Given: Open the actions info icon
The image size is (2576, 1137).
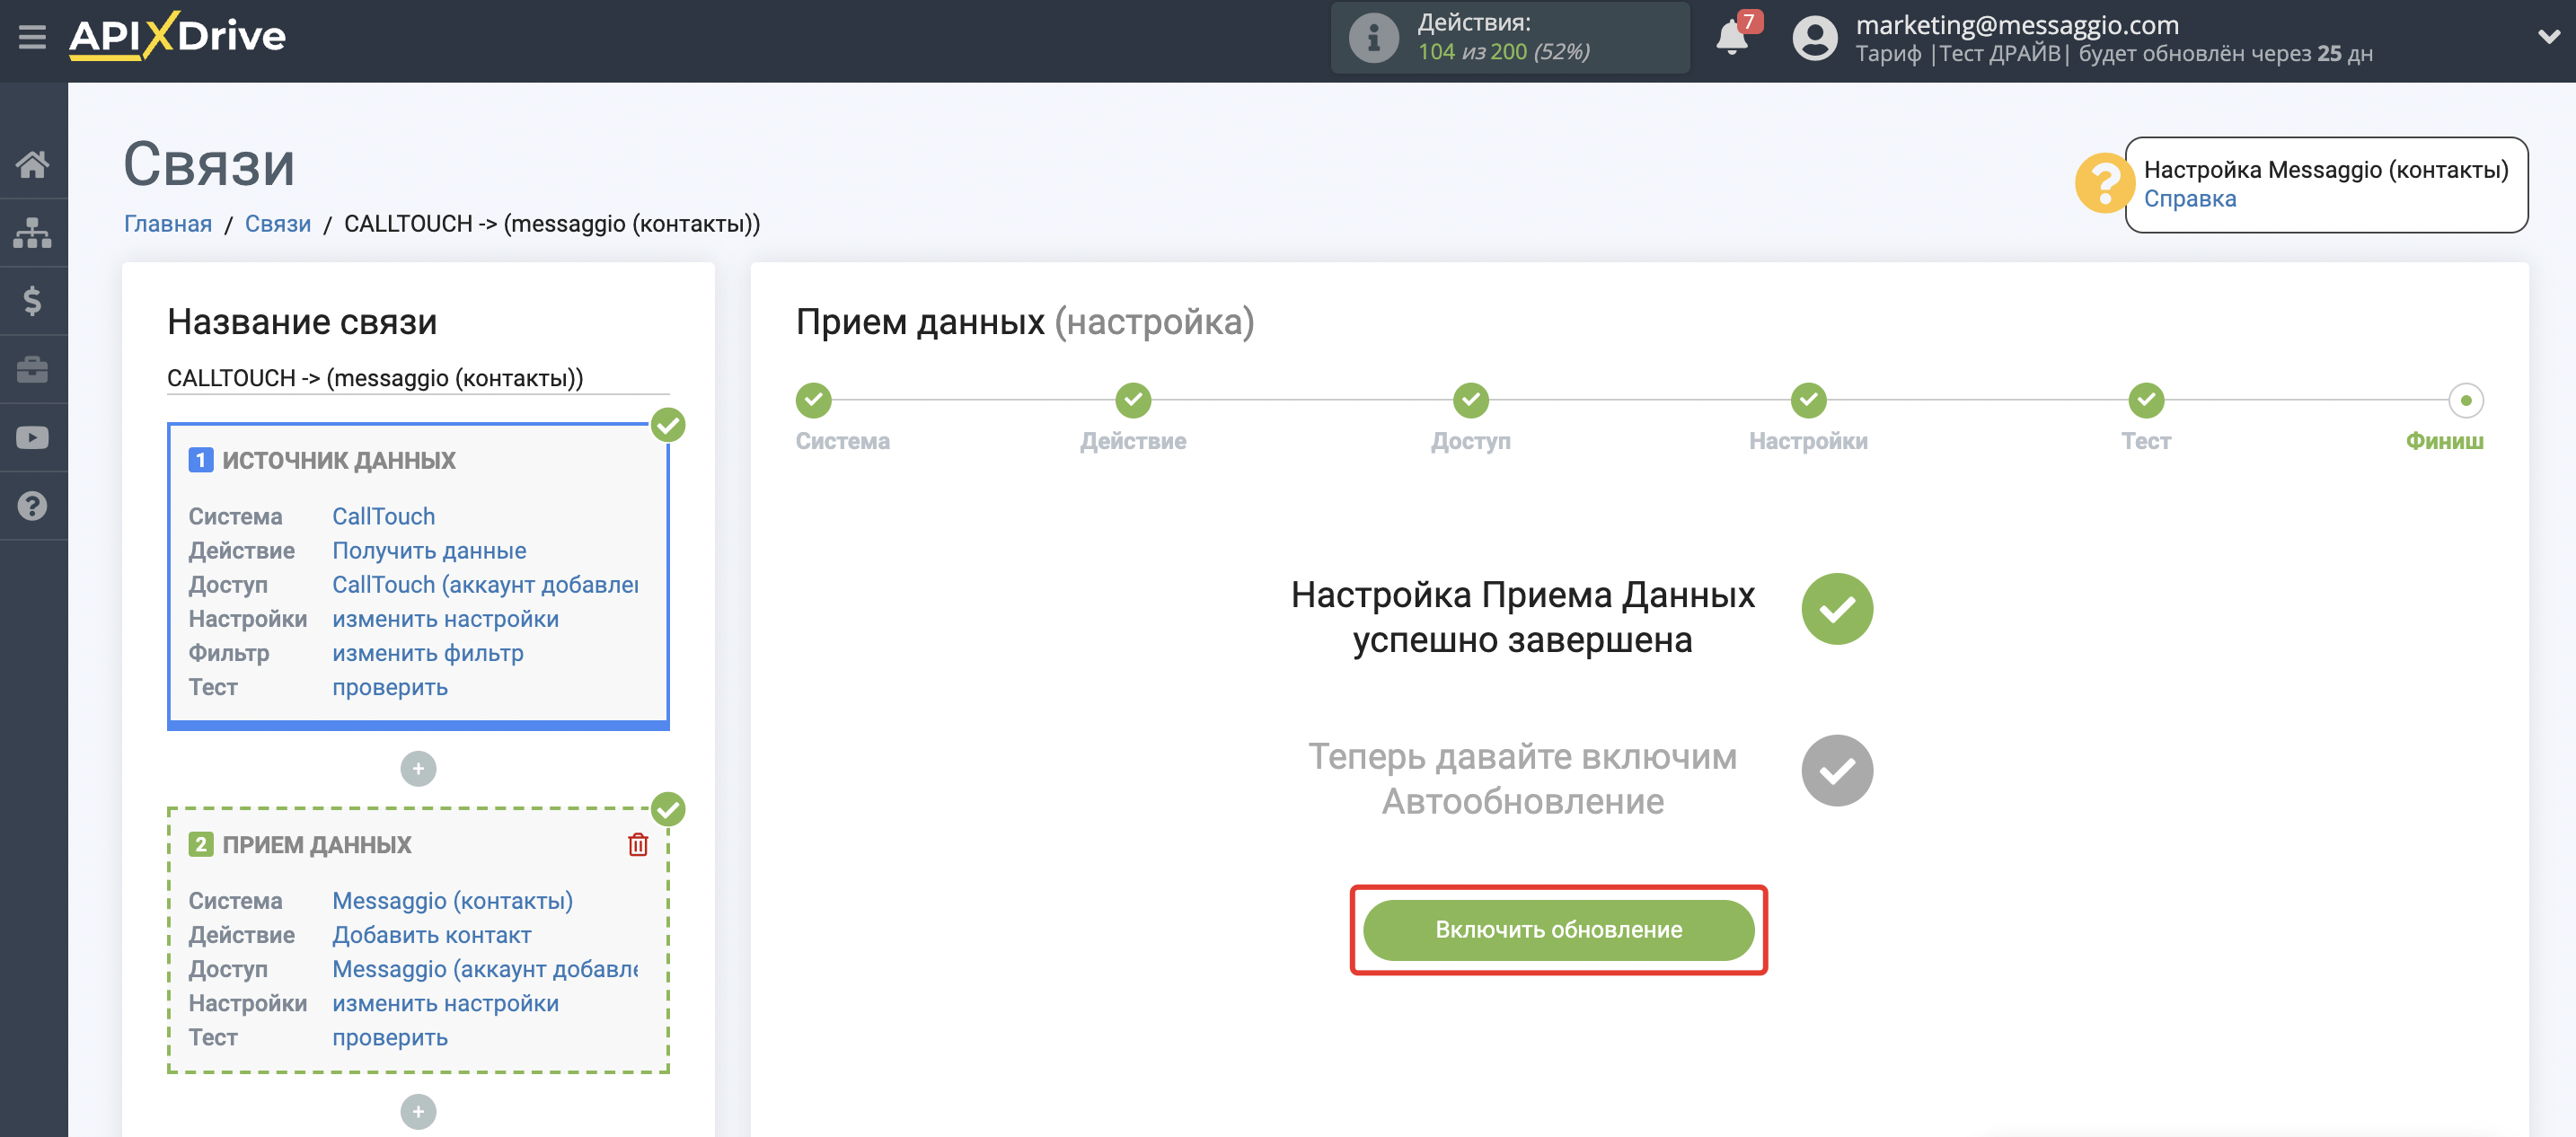Looking at the screenshot, I should [1373, 38].
